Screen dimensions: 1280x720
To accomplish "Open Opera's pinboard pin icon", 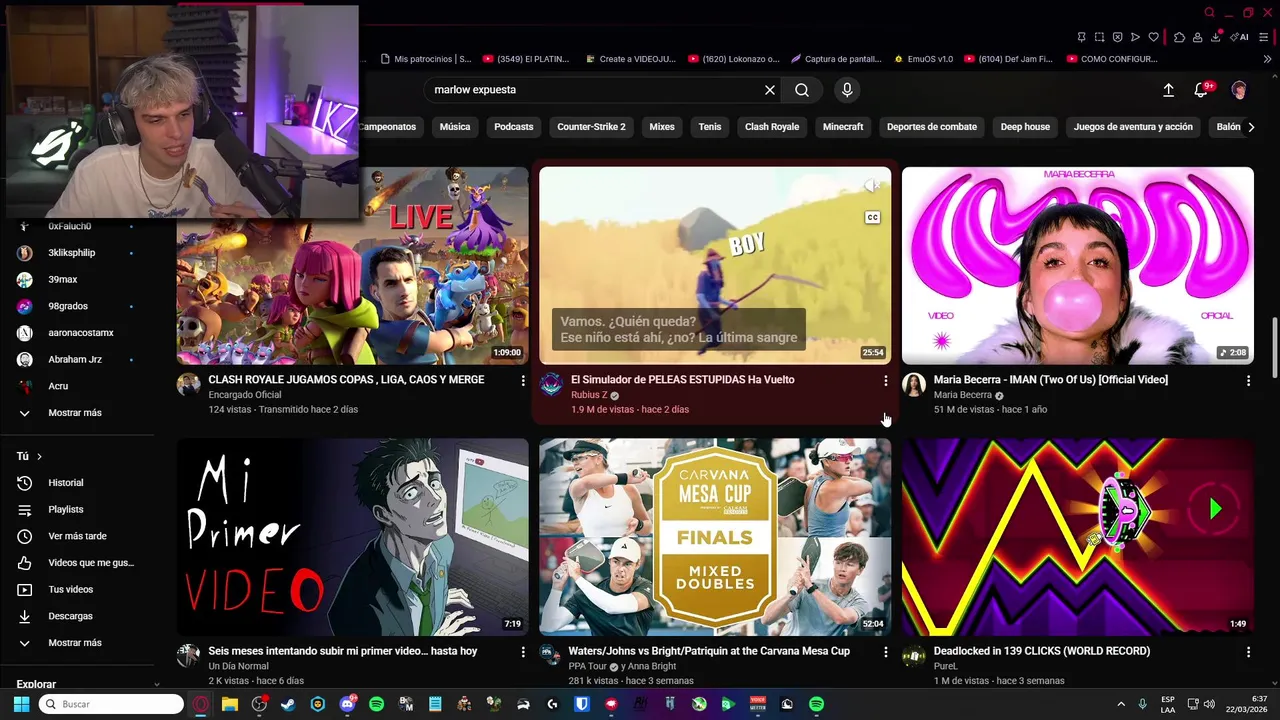I will [x=1081, y=37].
